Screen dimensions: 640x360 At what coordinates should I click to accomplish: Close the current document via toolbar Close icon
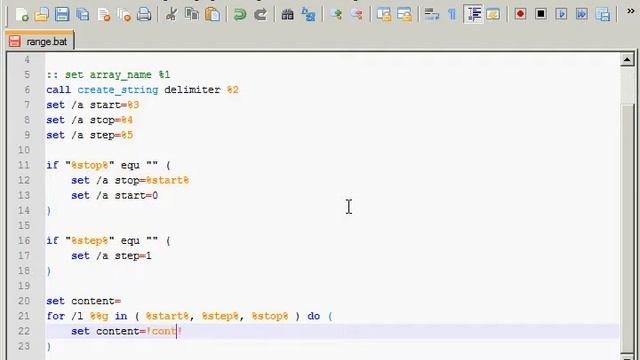click(x=104, y=15)
